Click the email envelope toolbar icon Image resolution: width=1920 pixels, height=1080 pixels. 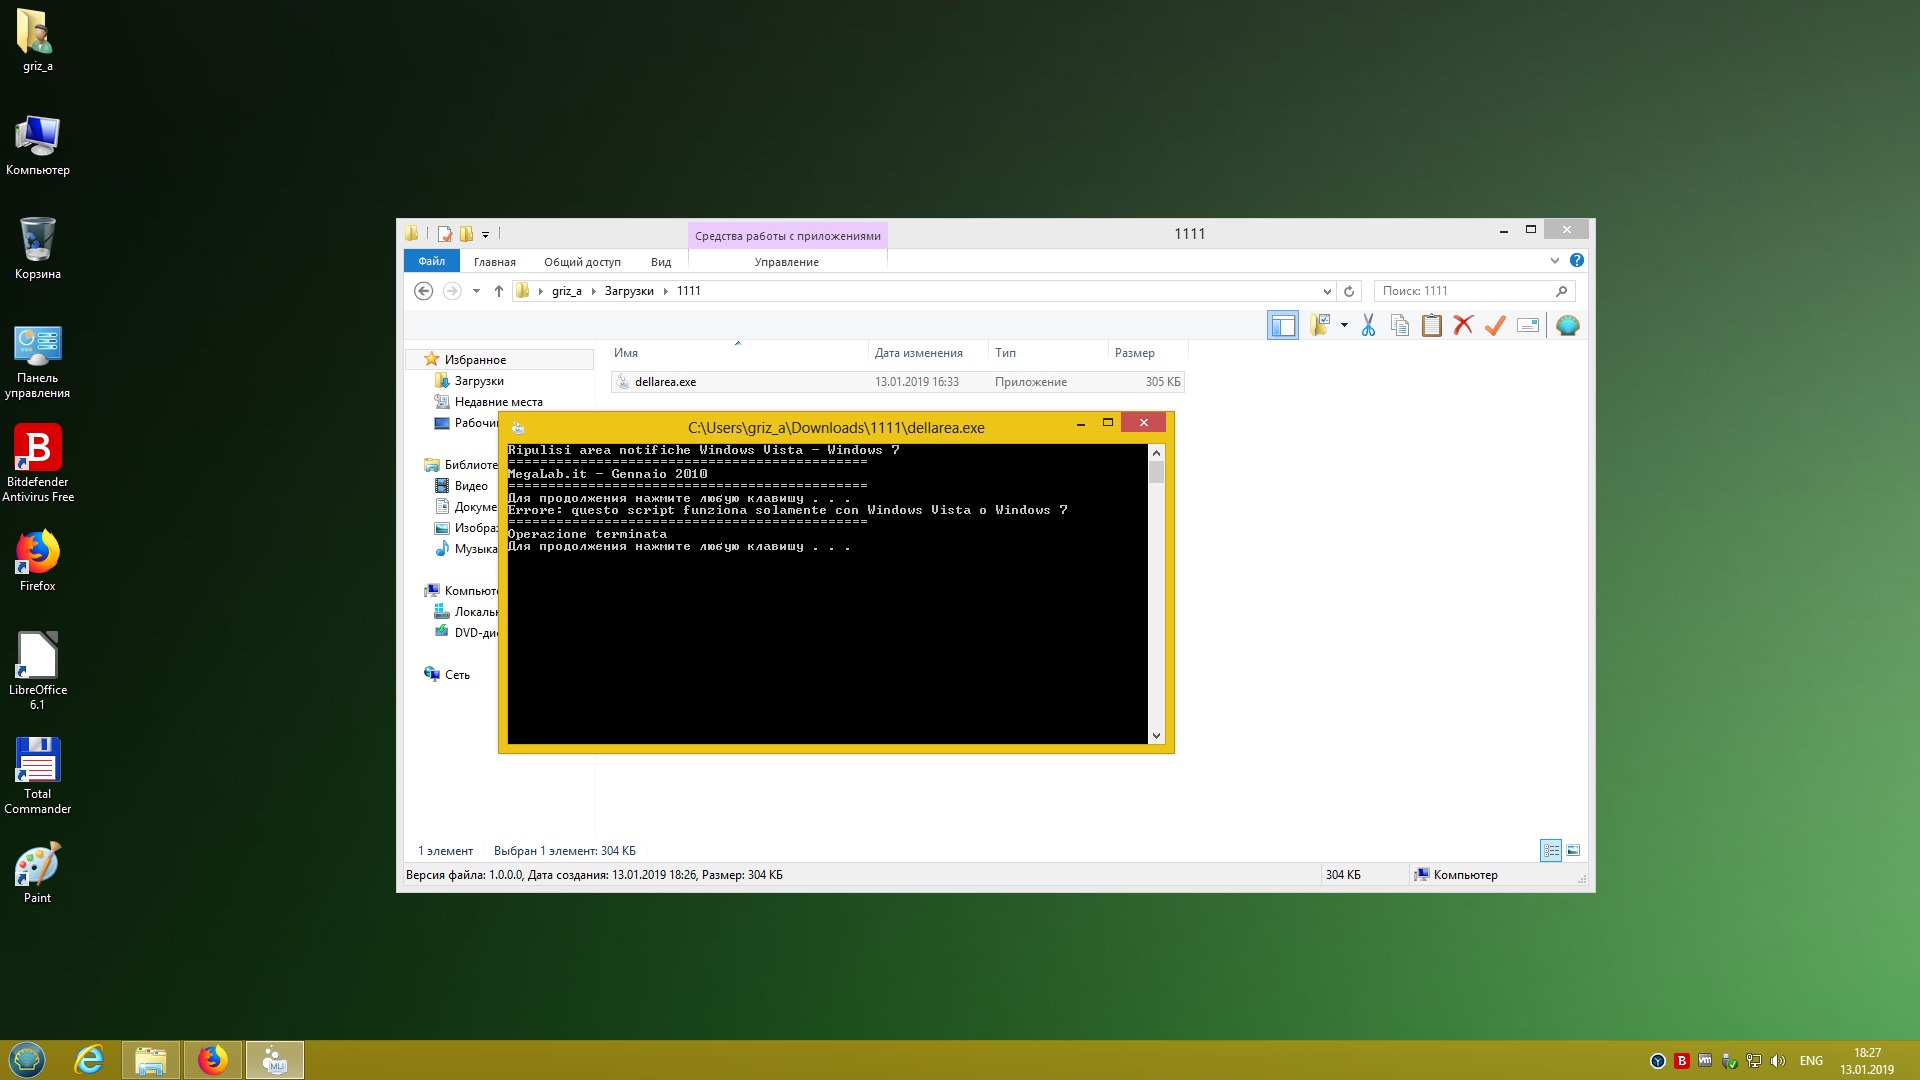pyautogui.click(x=1528, y=325)
